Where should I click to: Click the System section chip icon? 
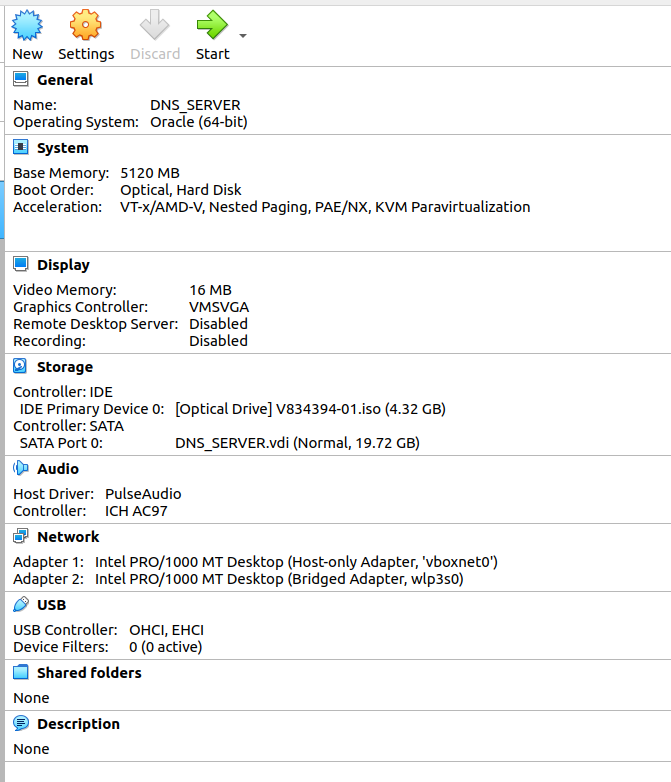(x=20, y=147)
